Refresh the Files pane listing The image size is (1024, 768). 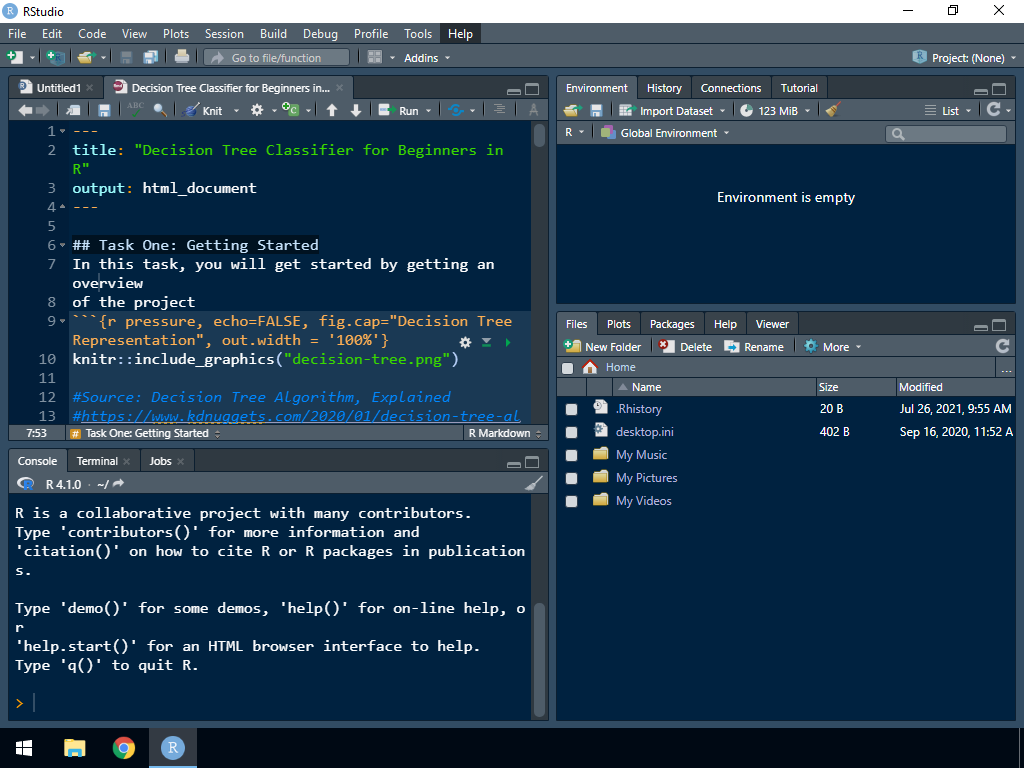pos(1002,346)
